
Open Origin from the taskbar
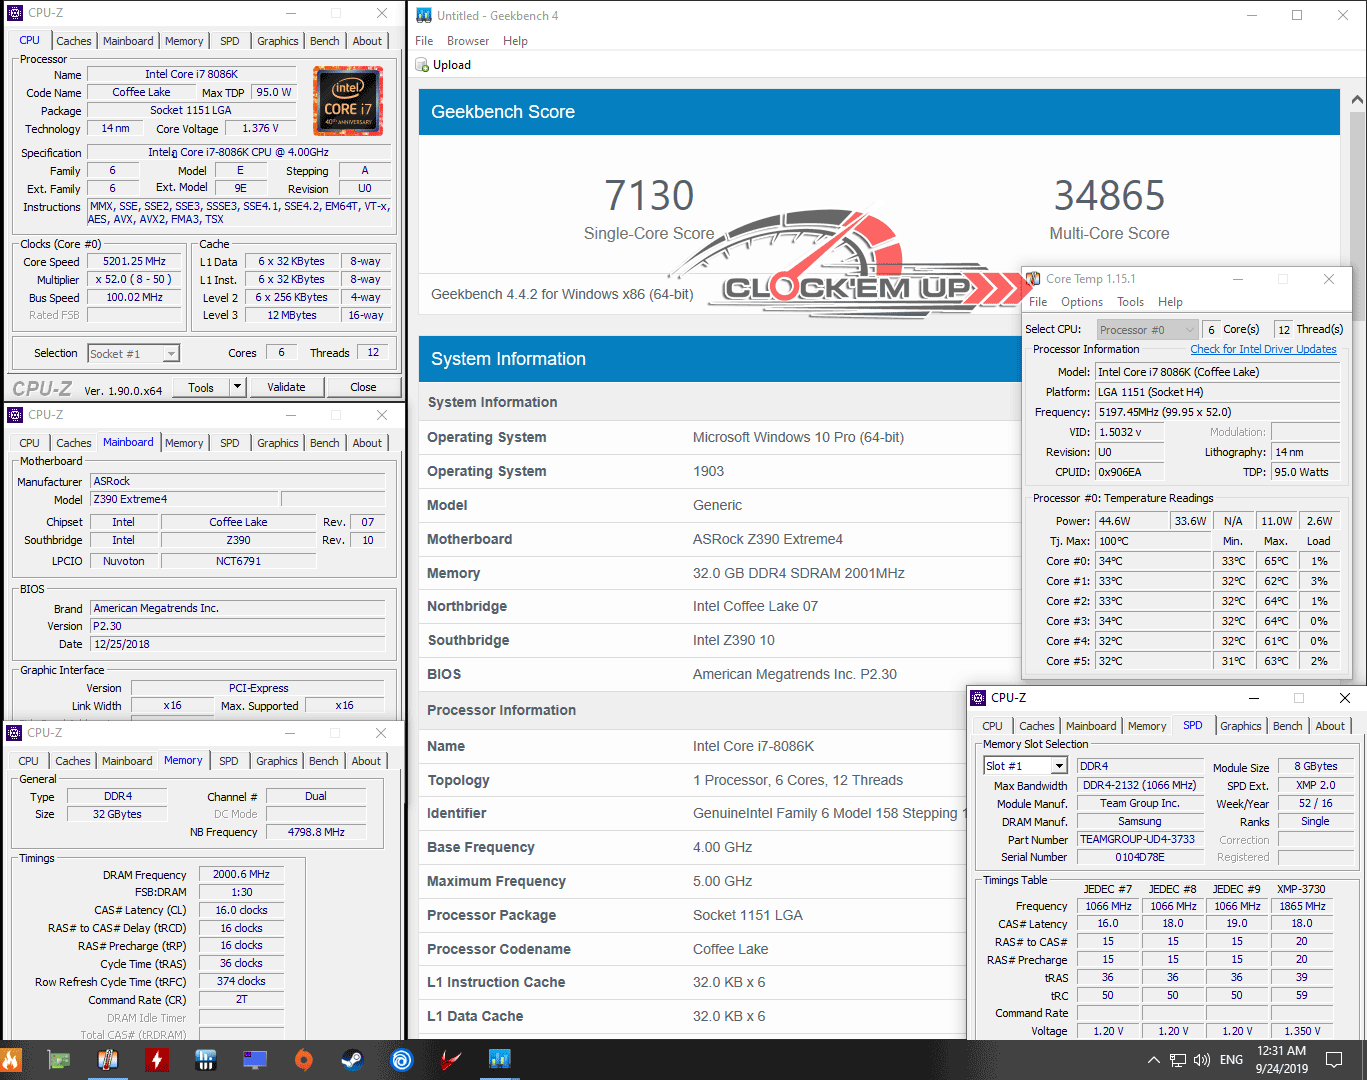pos(304,1059)
